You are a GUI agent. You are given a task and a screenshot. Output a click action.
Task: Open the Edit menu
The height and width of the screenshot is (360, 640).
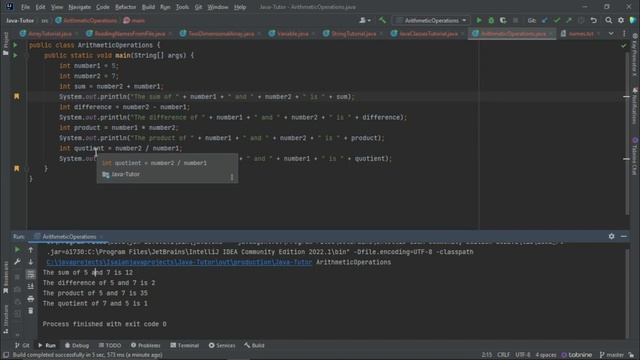pyautogui.click(x=40, y=7)
